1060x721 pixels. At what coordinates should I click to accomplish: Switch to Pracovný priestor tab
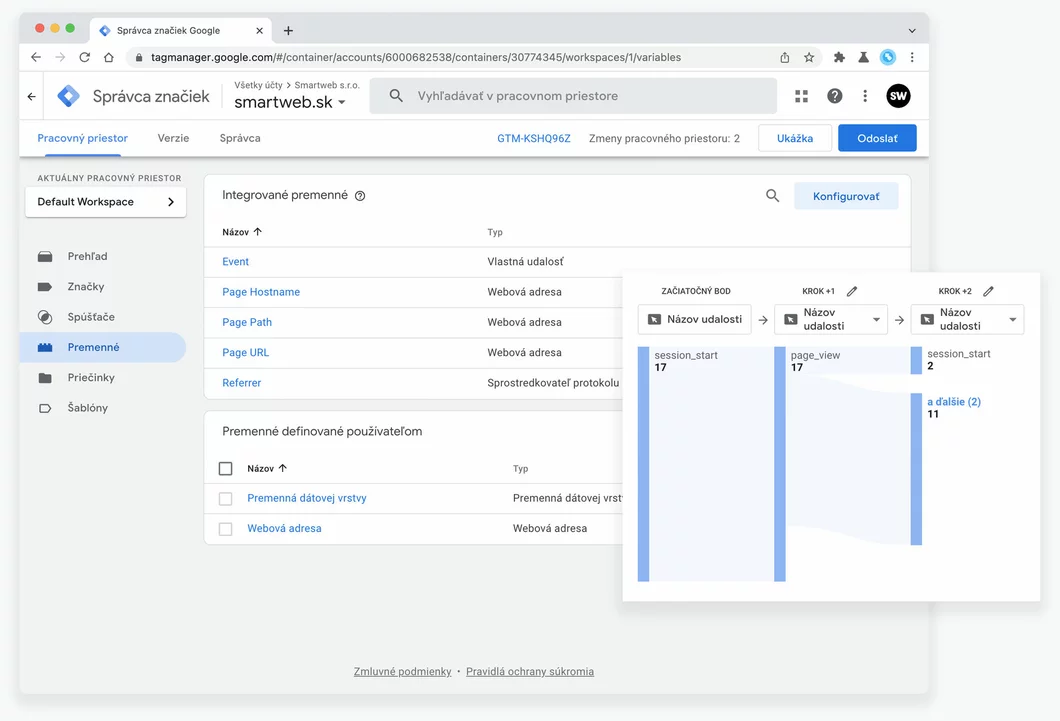click(82, 138)
